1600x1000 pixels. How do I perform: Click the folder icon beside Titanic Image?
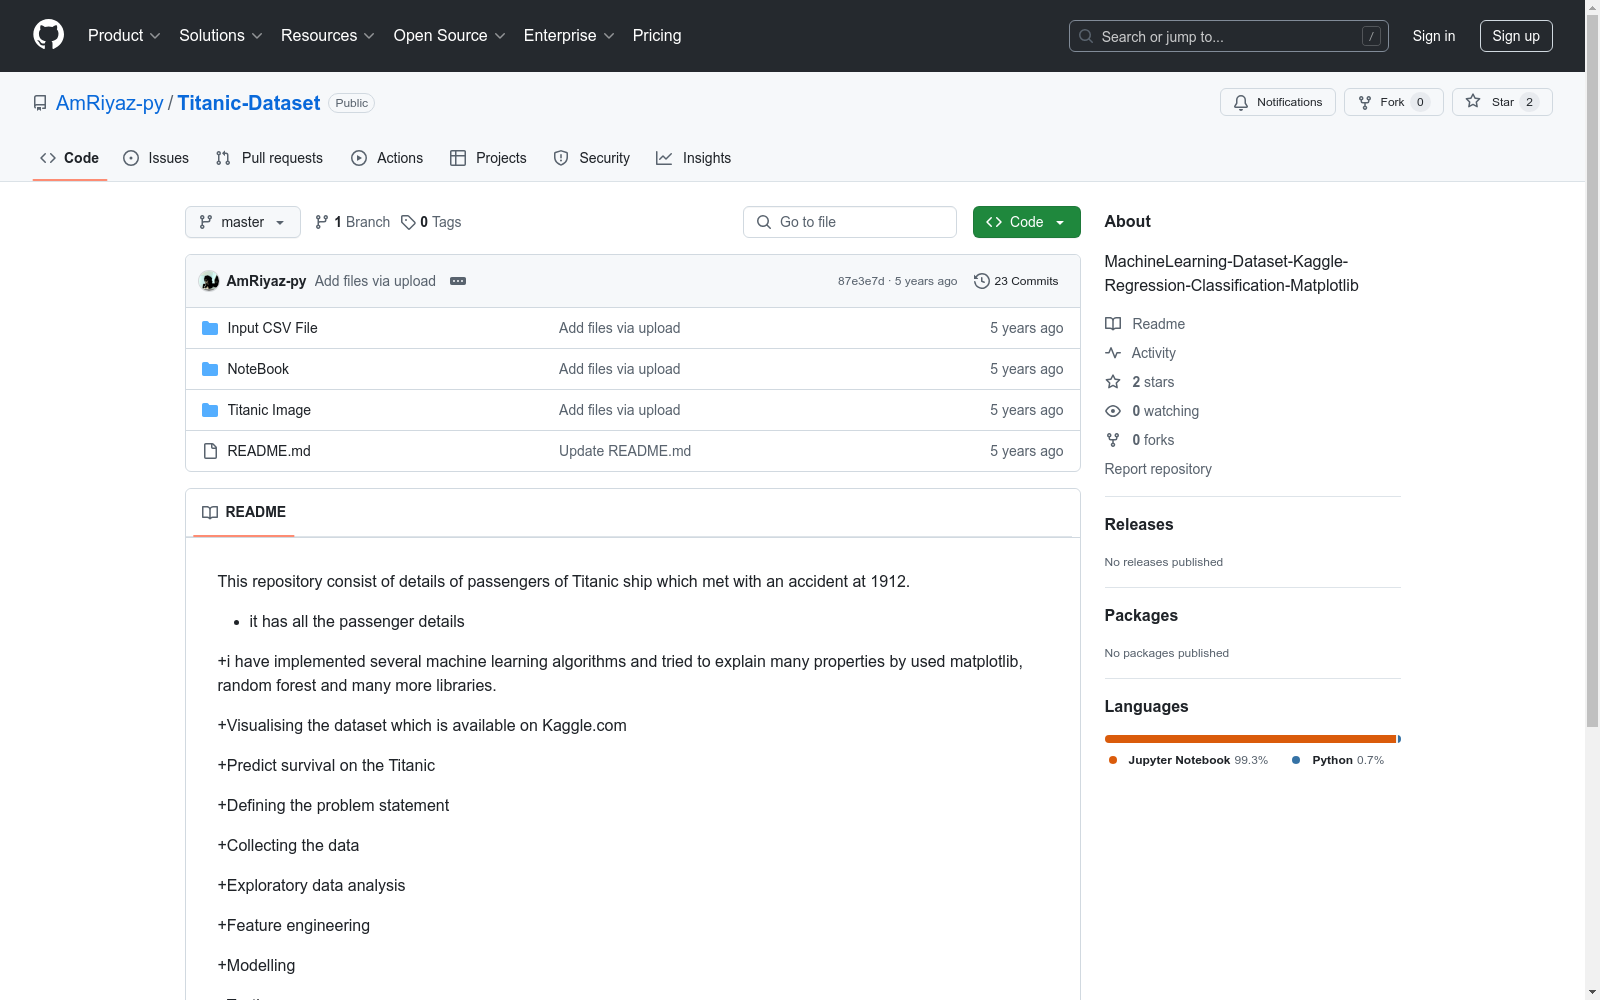pos(210,410)
